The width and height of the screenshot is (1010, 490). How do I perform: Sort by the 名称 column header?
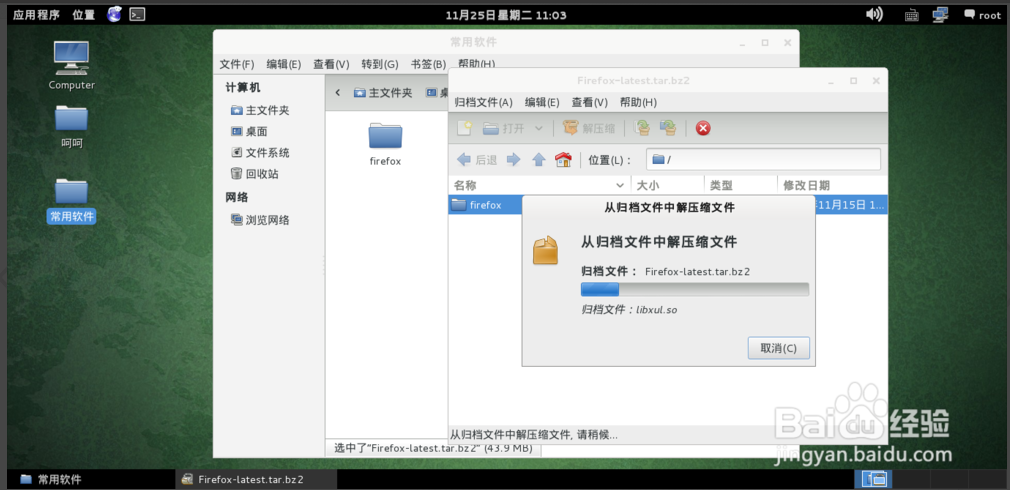click(539, 185)
